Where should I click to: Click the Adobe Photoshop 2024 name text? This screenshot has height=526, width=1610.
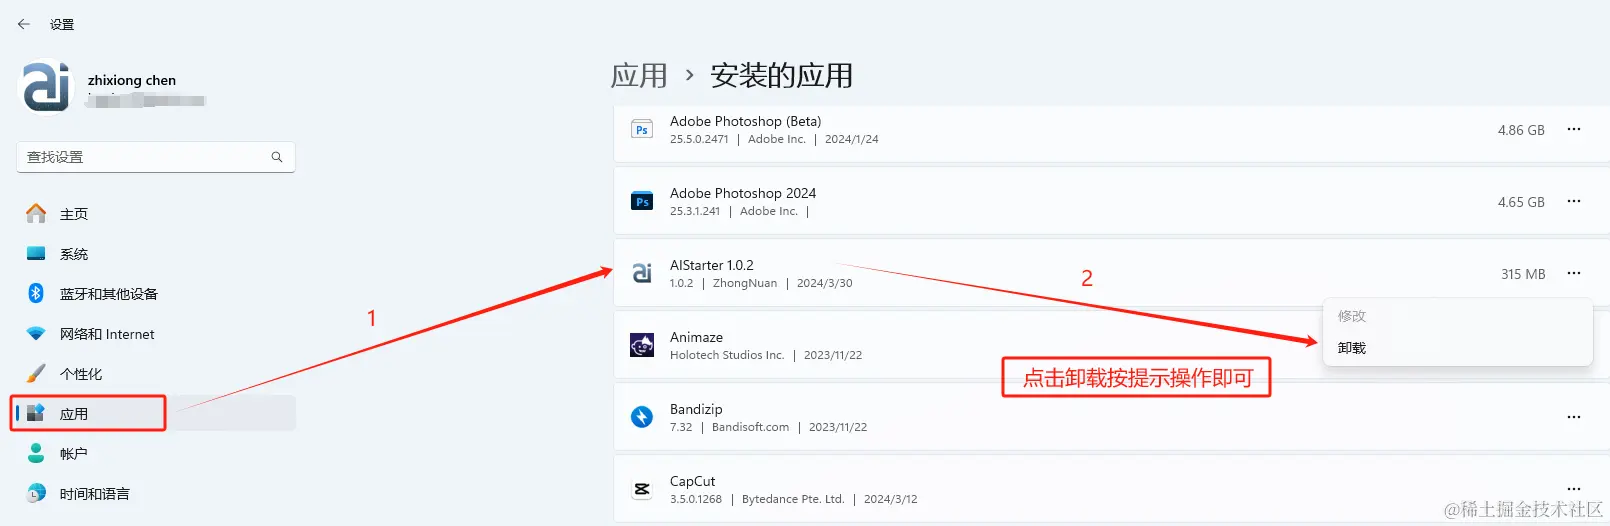[x=743, y=193]
